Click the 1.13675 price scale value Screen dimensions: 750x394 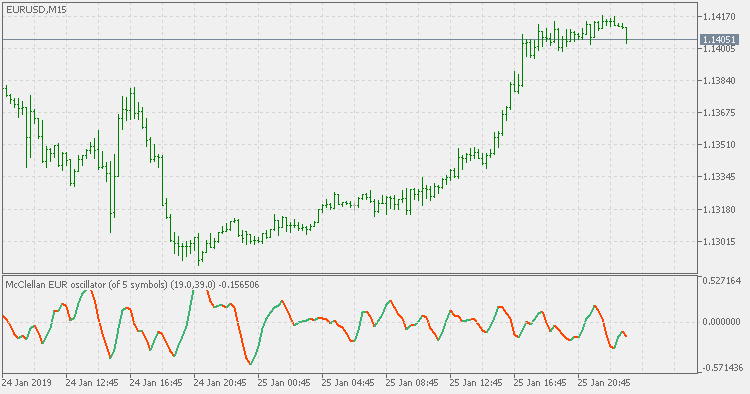pyautogui.click(x=719, y=112)
